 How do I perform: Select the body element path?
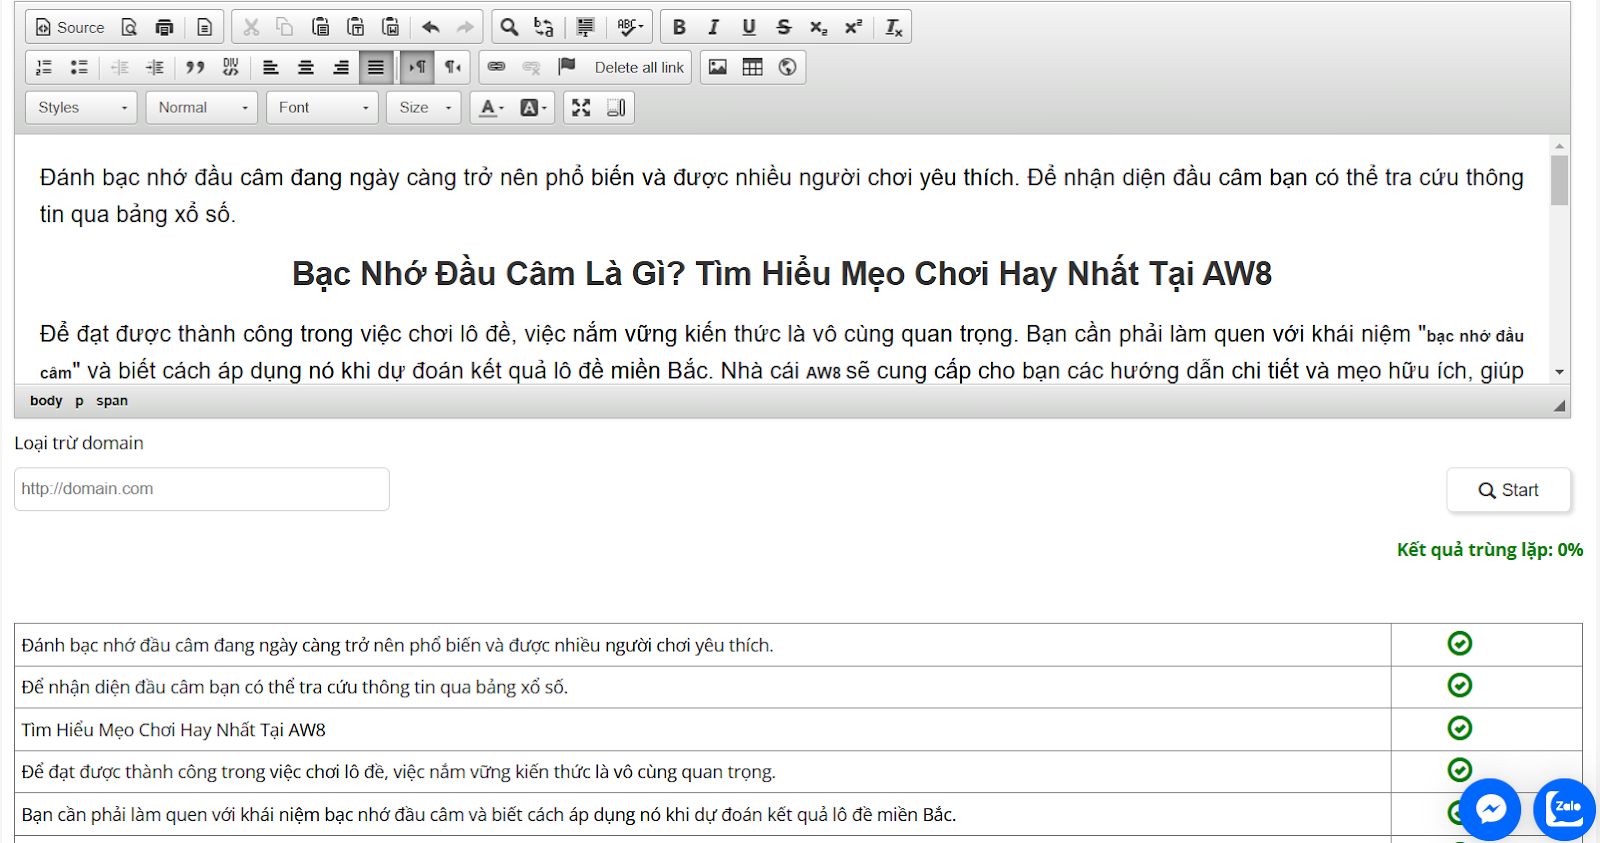(x=46, y=400)
